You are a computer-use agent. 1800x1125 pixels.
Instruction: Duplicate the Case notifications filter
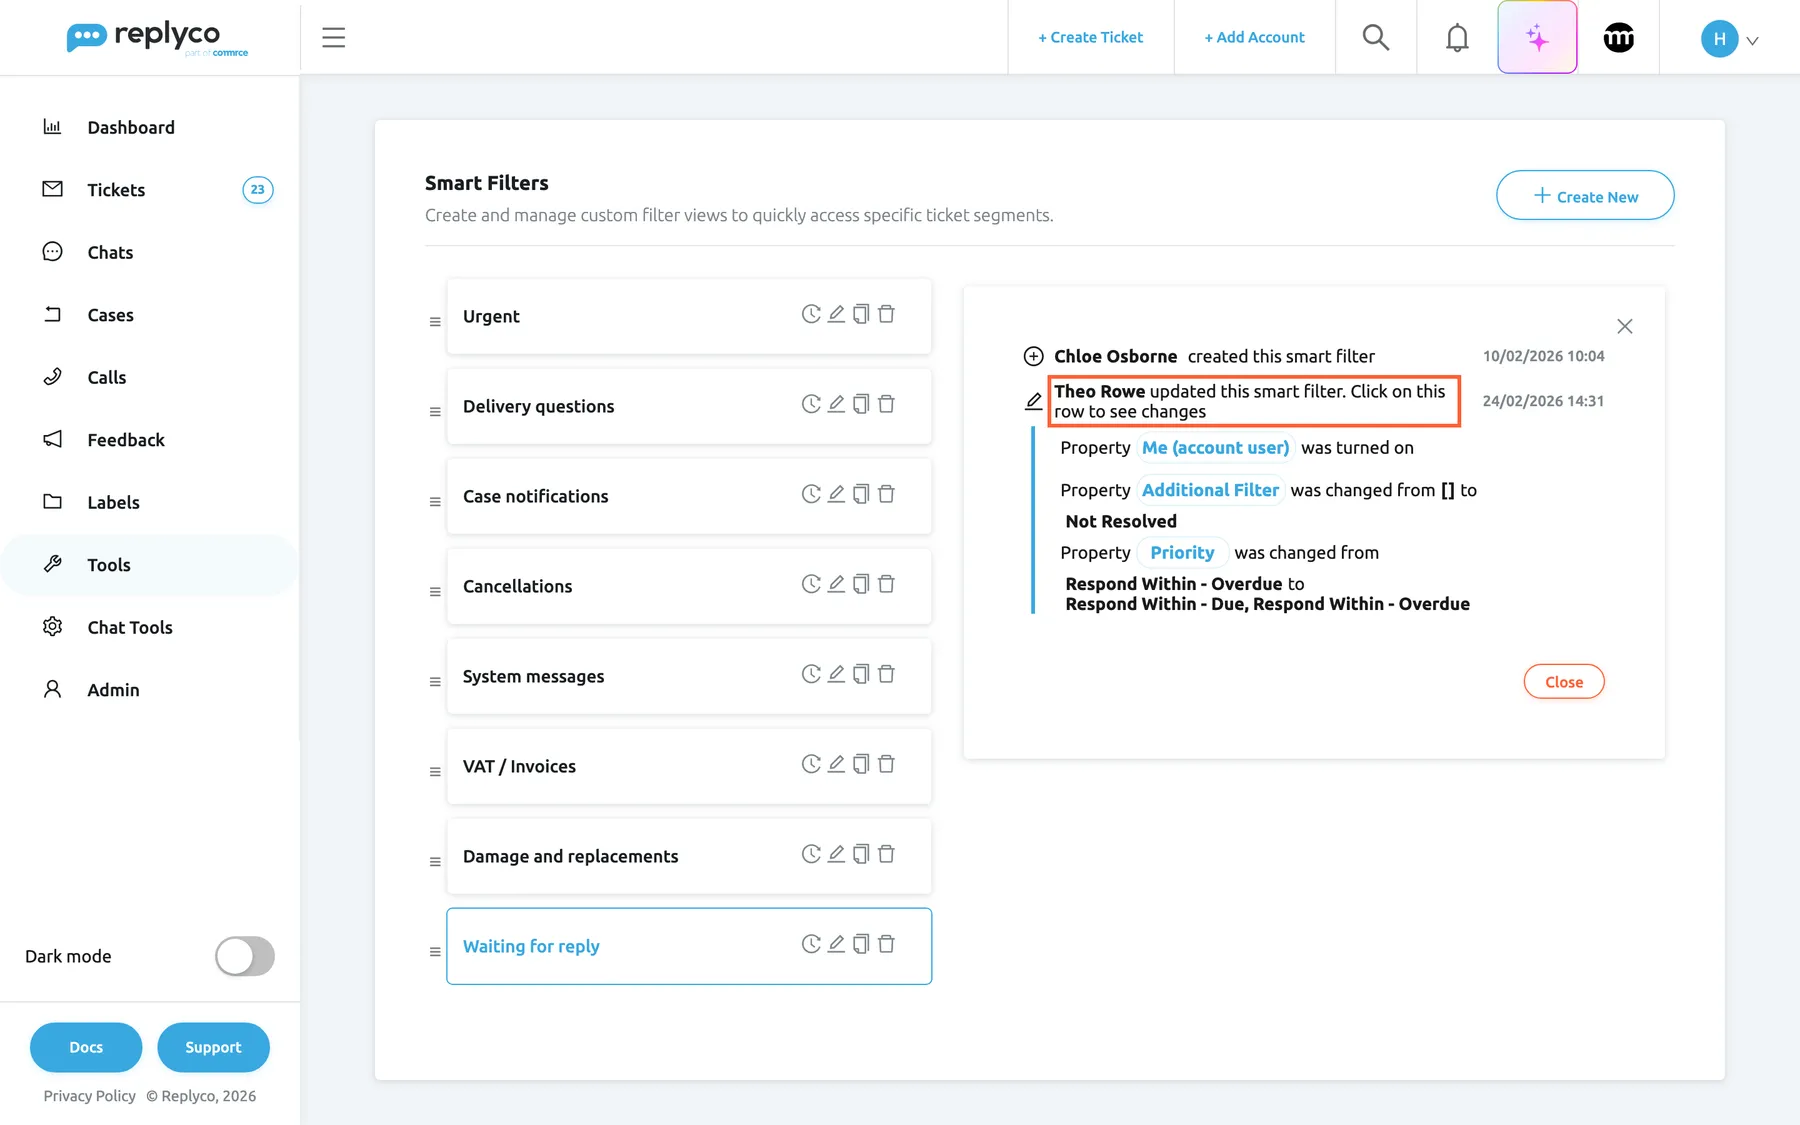point(861,494)
